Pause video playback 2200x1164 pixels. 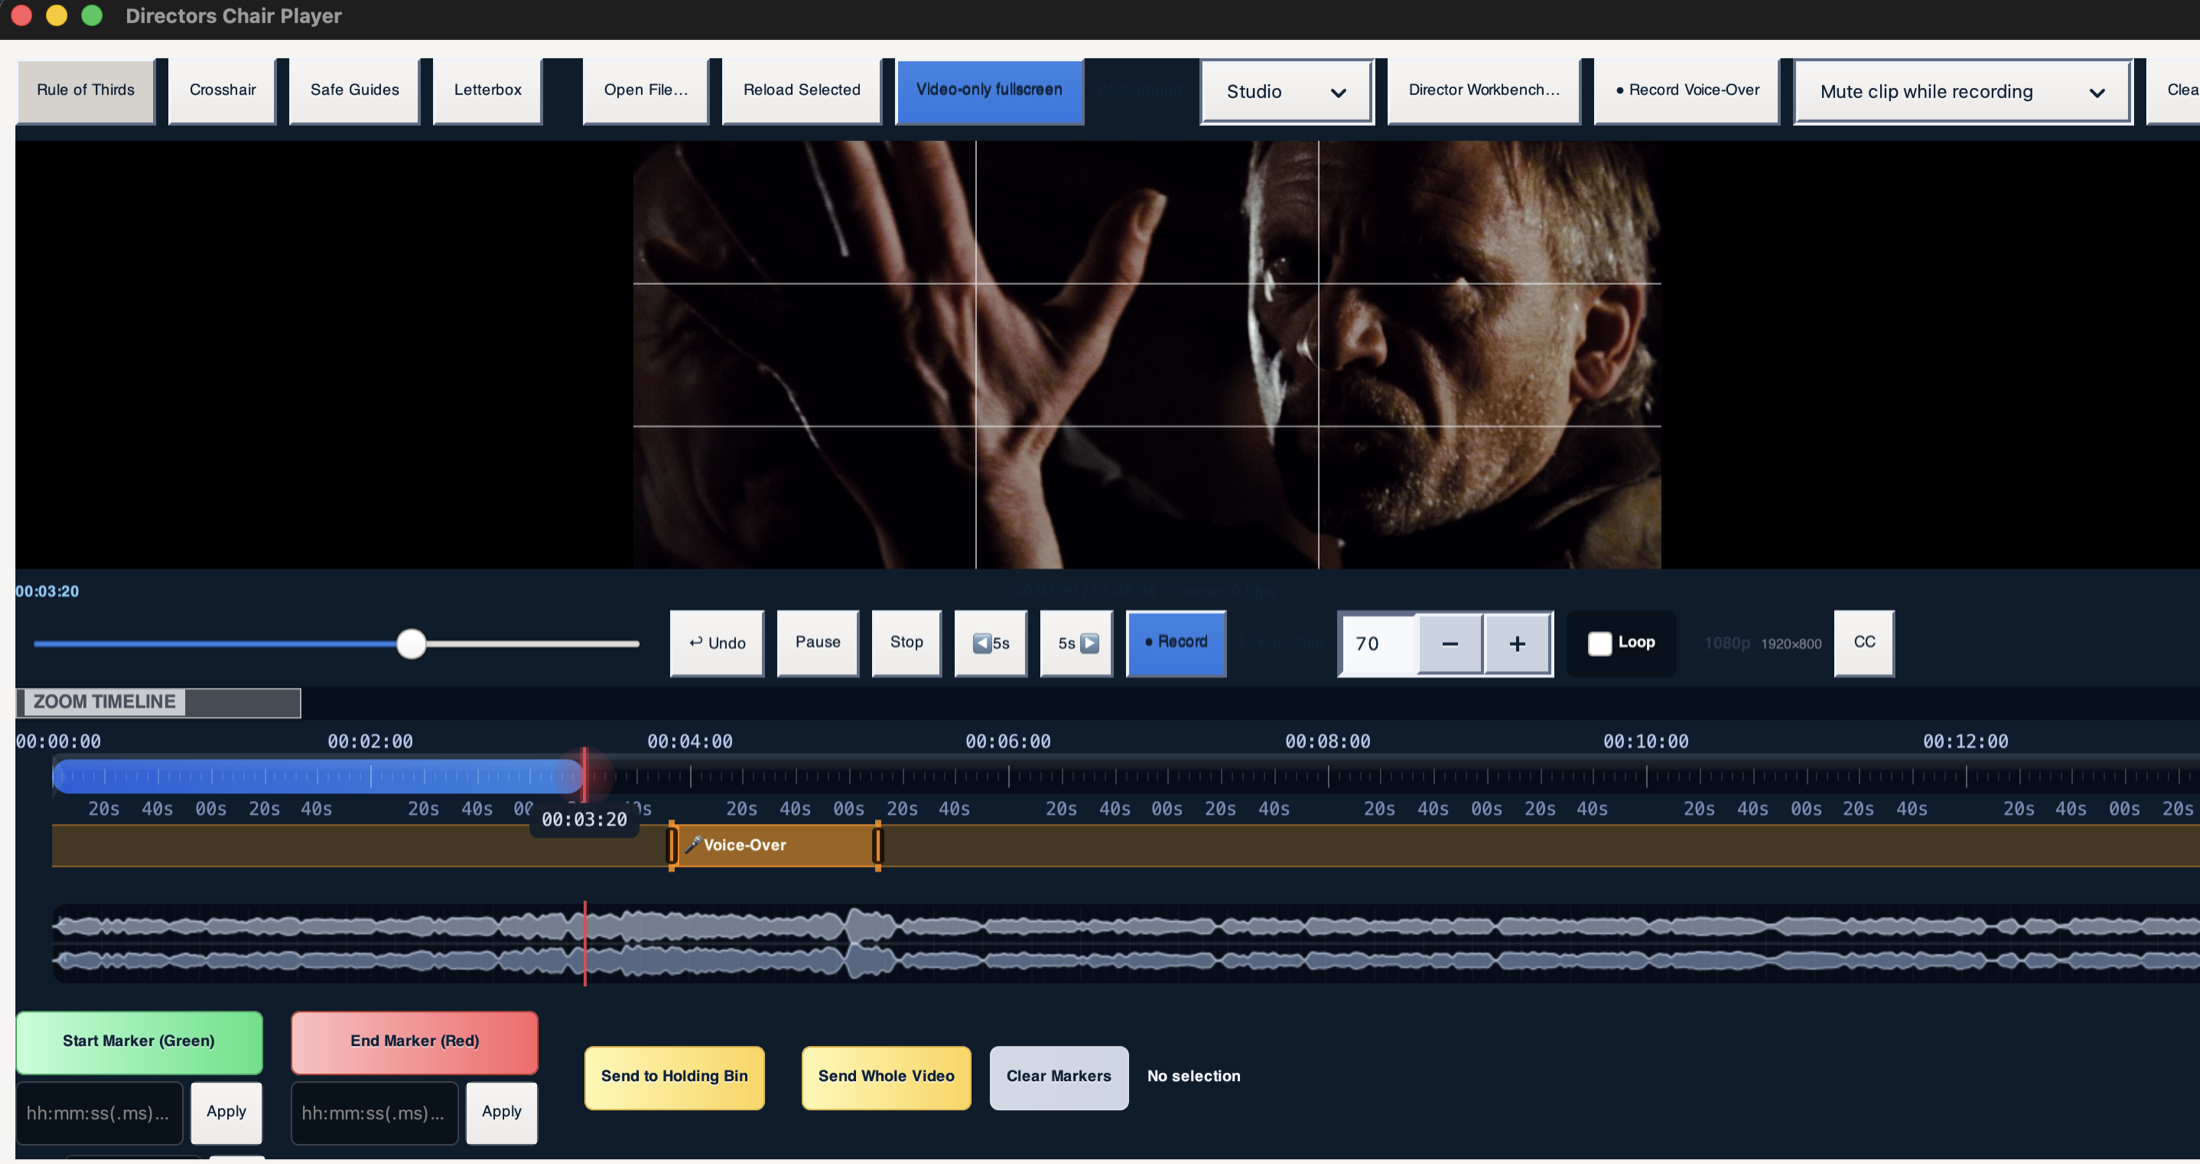pyautogui.click(x=817, y=643)
